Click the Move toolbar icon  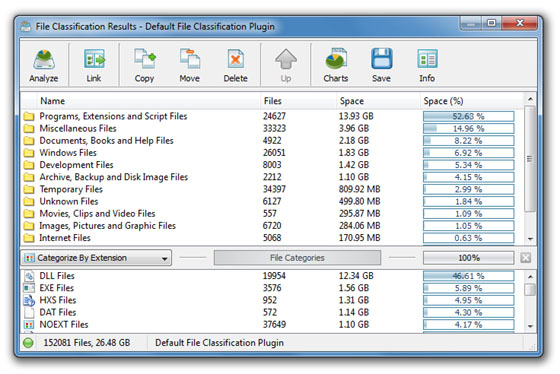click(190, 59)
